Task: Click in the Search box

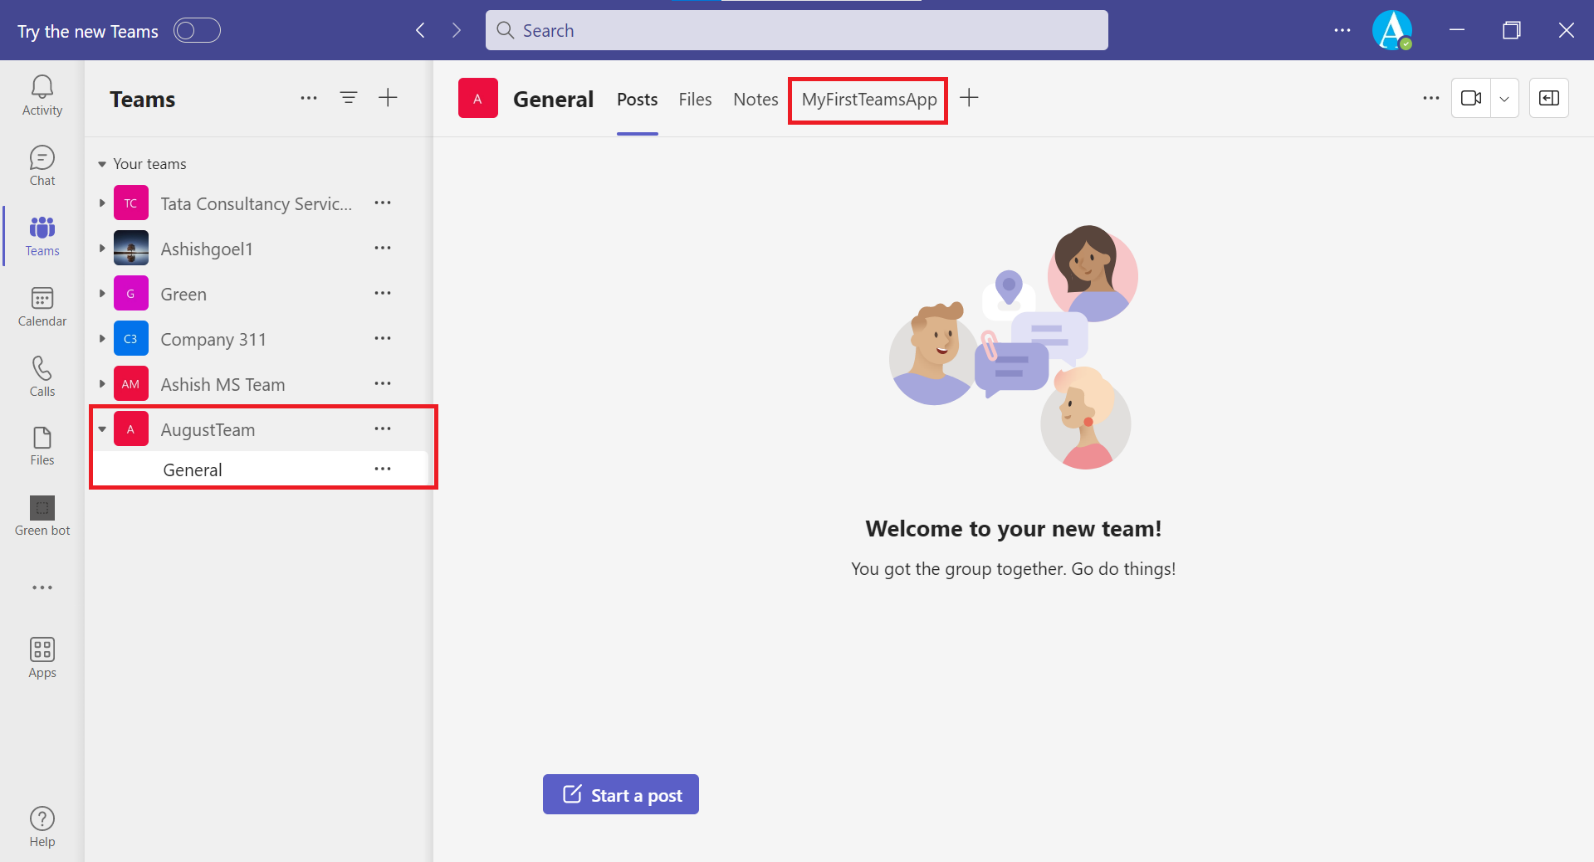Action: tap(796, 31)
